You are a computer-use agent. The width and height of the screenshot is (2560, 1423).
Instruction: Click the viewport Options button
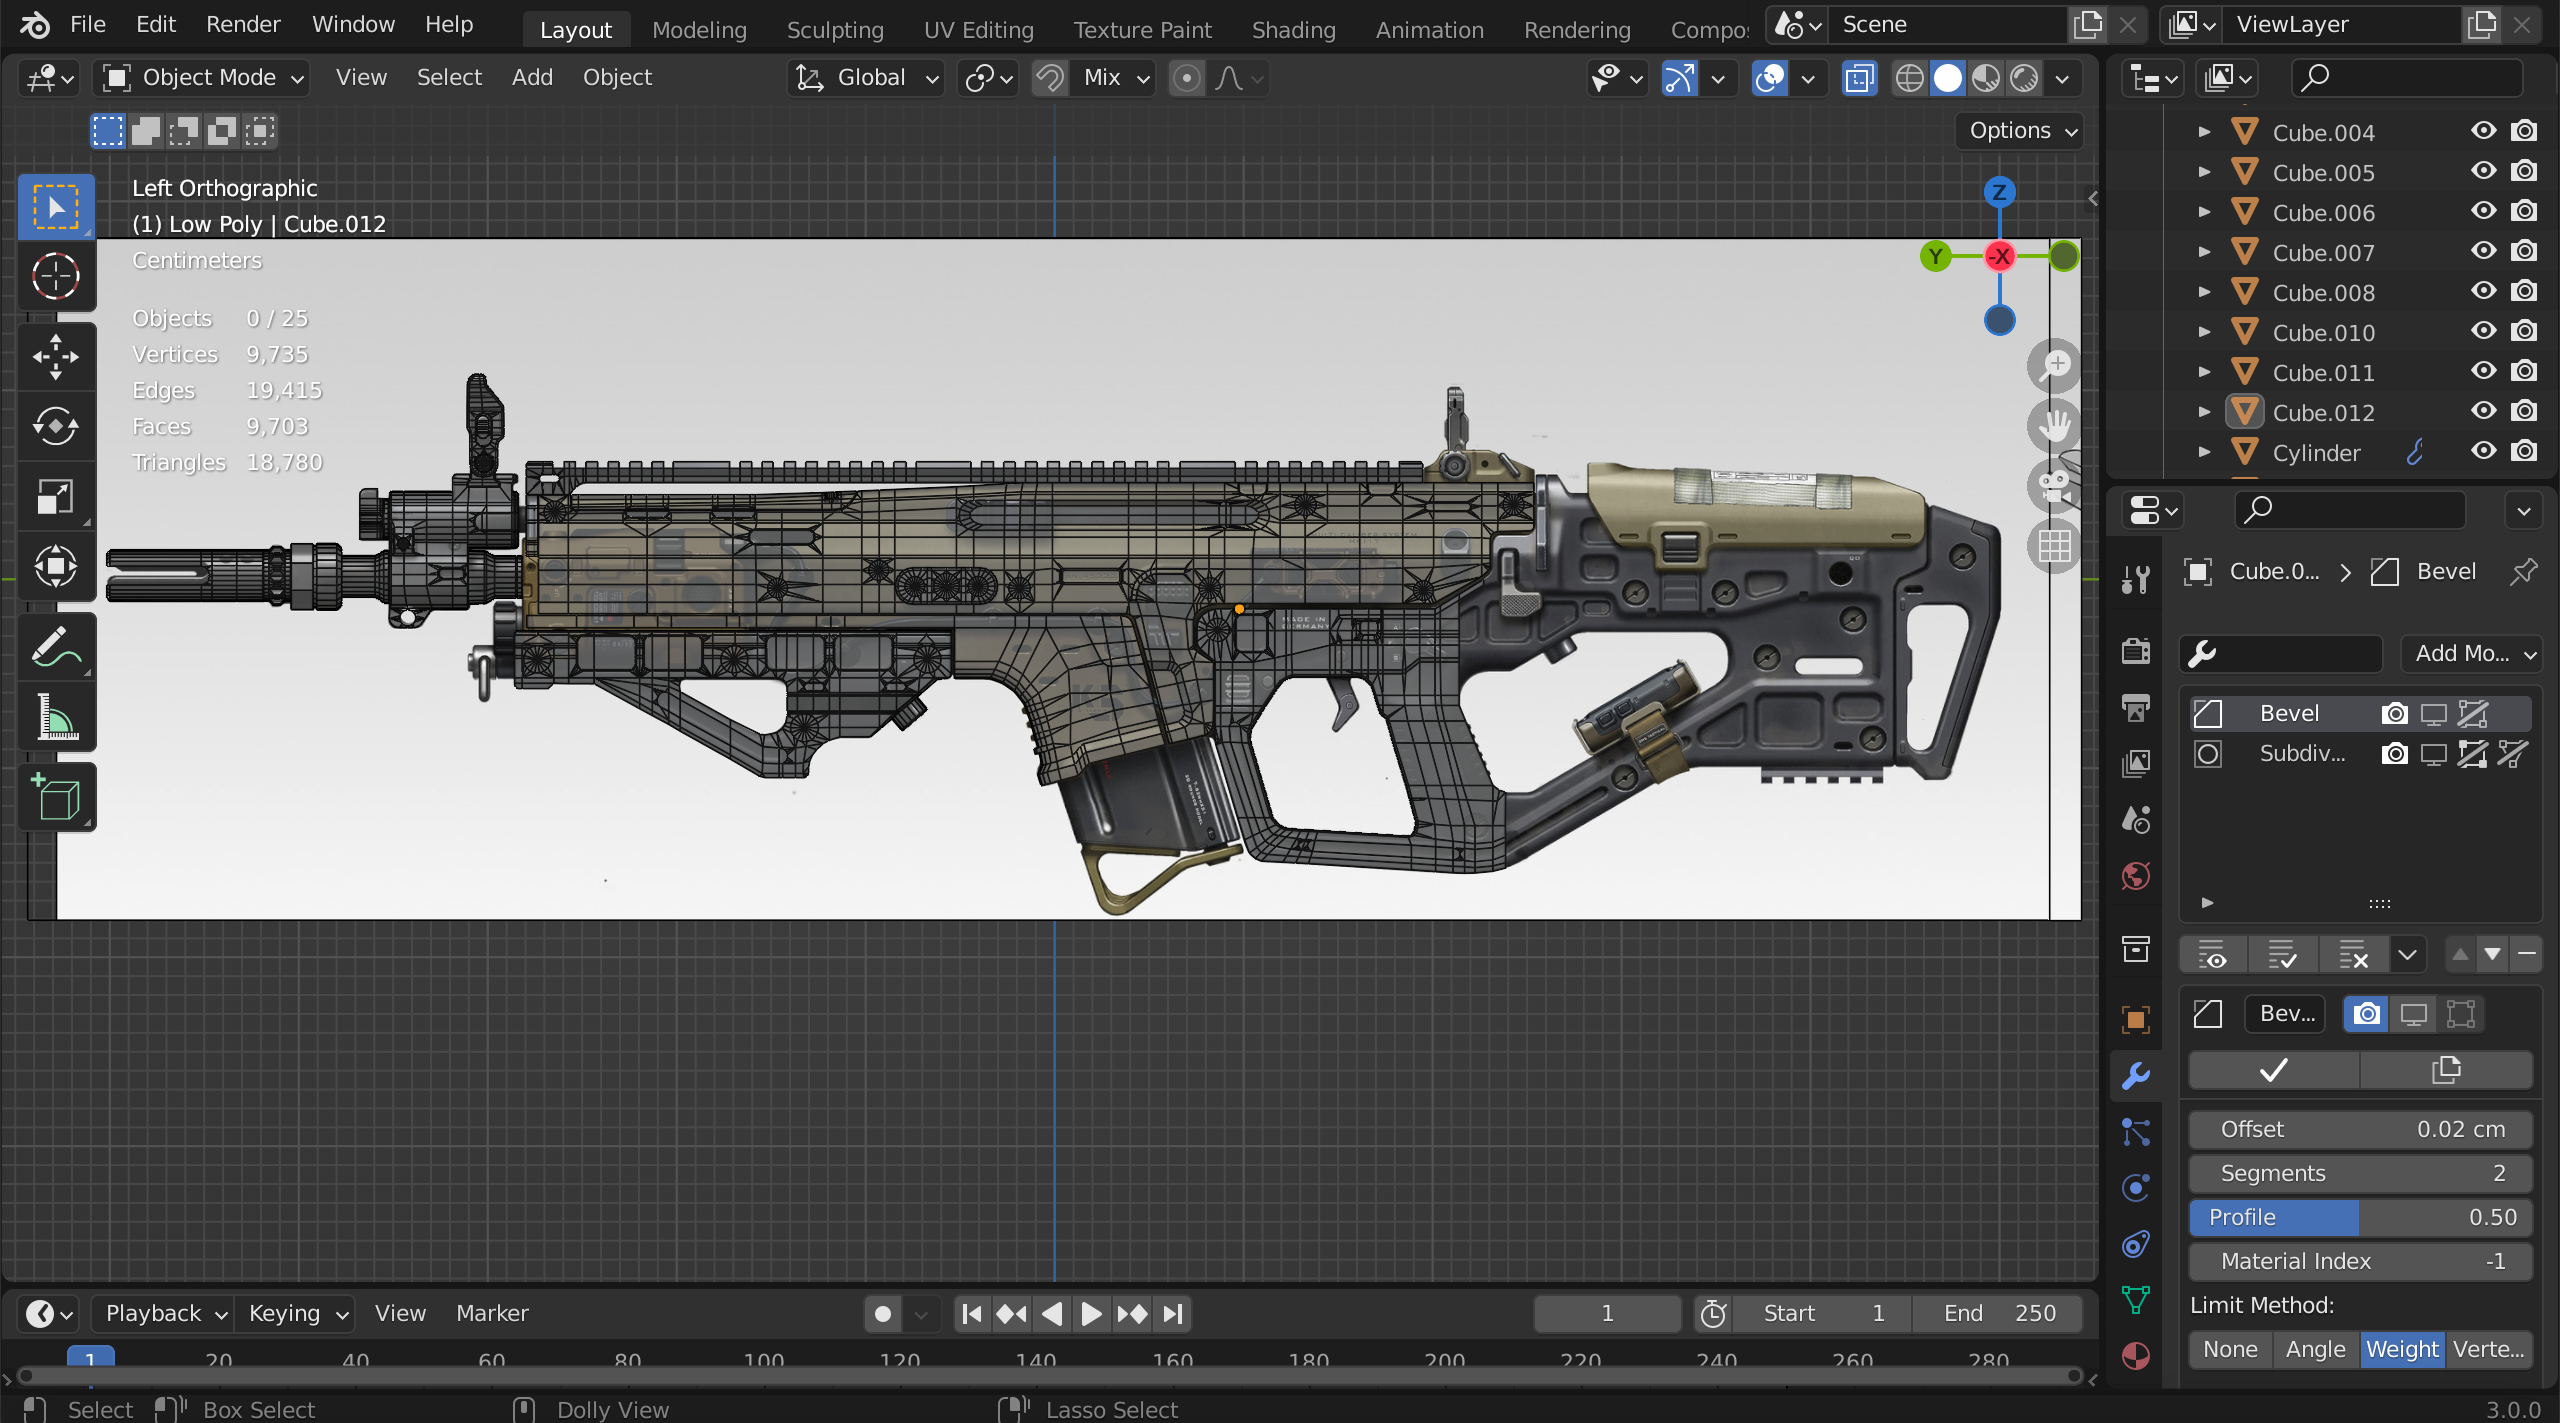pyautogui.click(x=2020, y=131)
